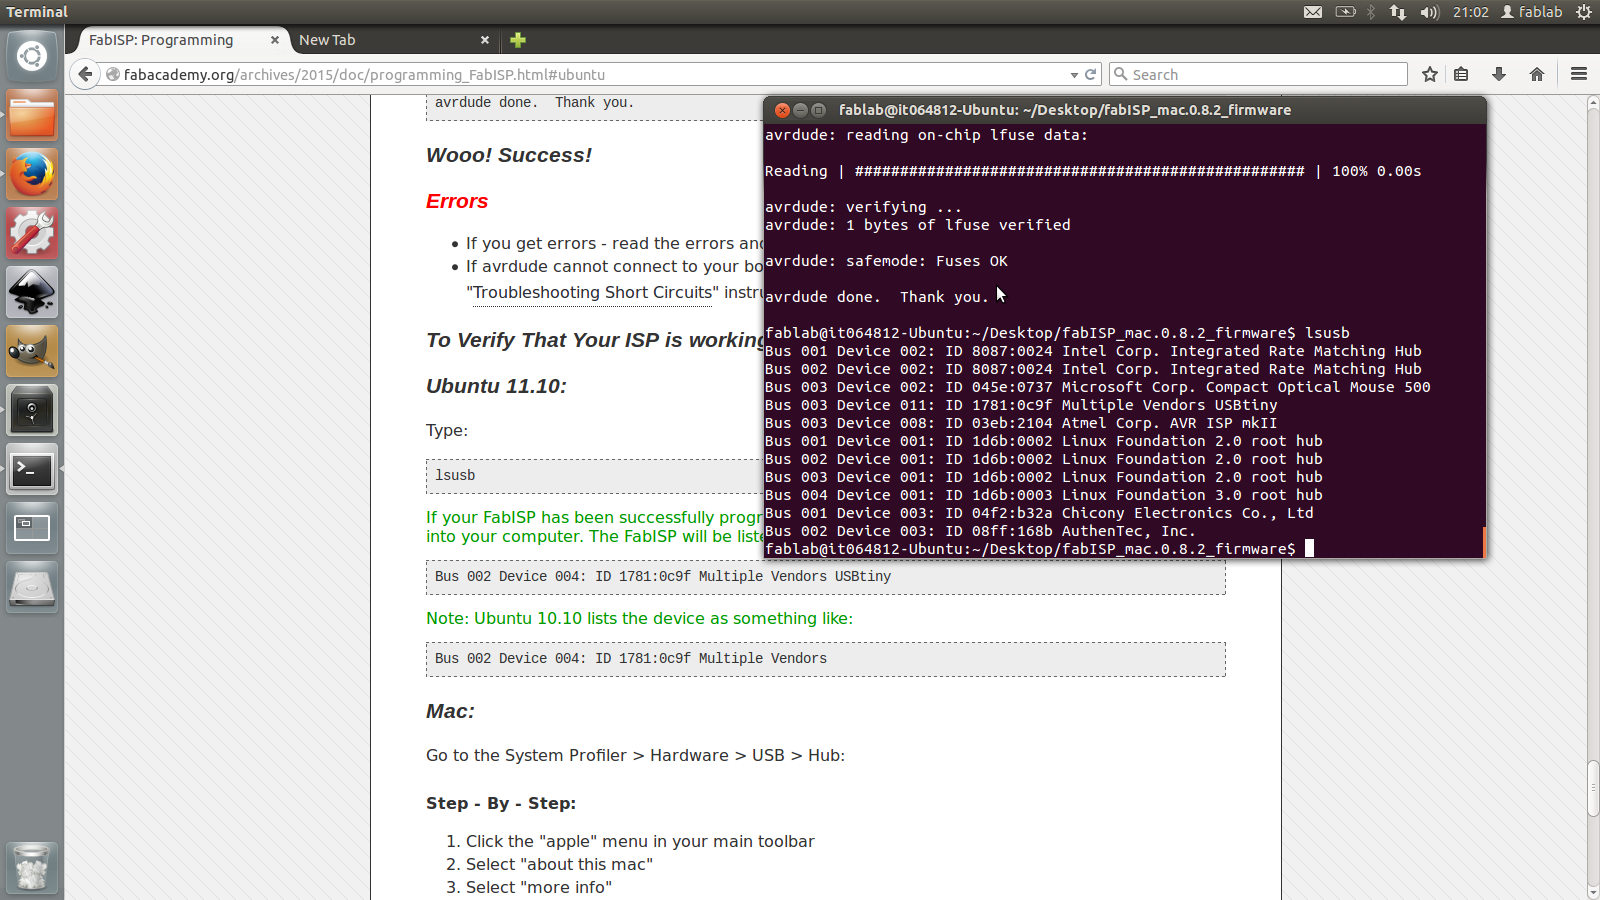The height and width of the screenshot is (900, 1600).
Task: Click terminal line "AuthenTec, Inc."
Action: coord(980,531)
